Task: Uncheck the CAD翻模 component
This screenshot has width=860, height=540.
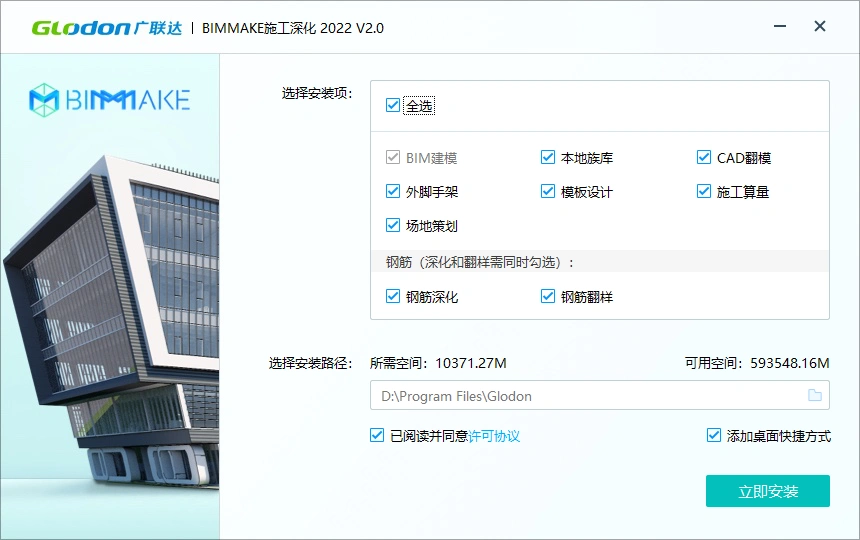Action: pos(704,158)
